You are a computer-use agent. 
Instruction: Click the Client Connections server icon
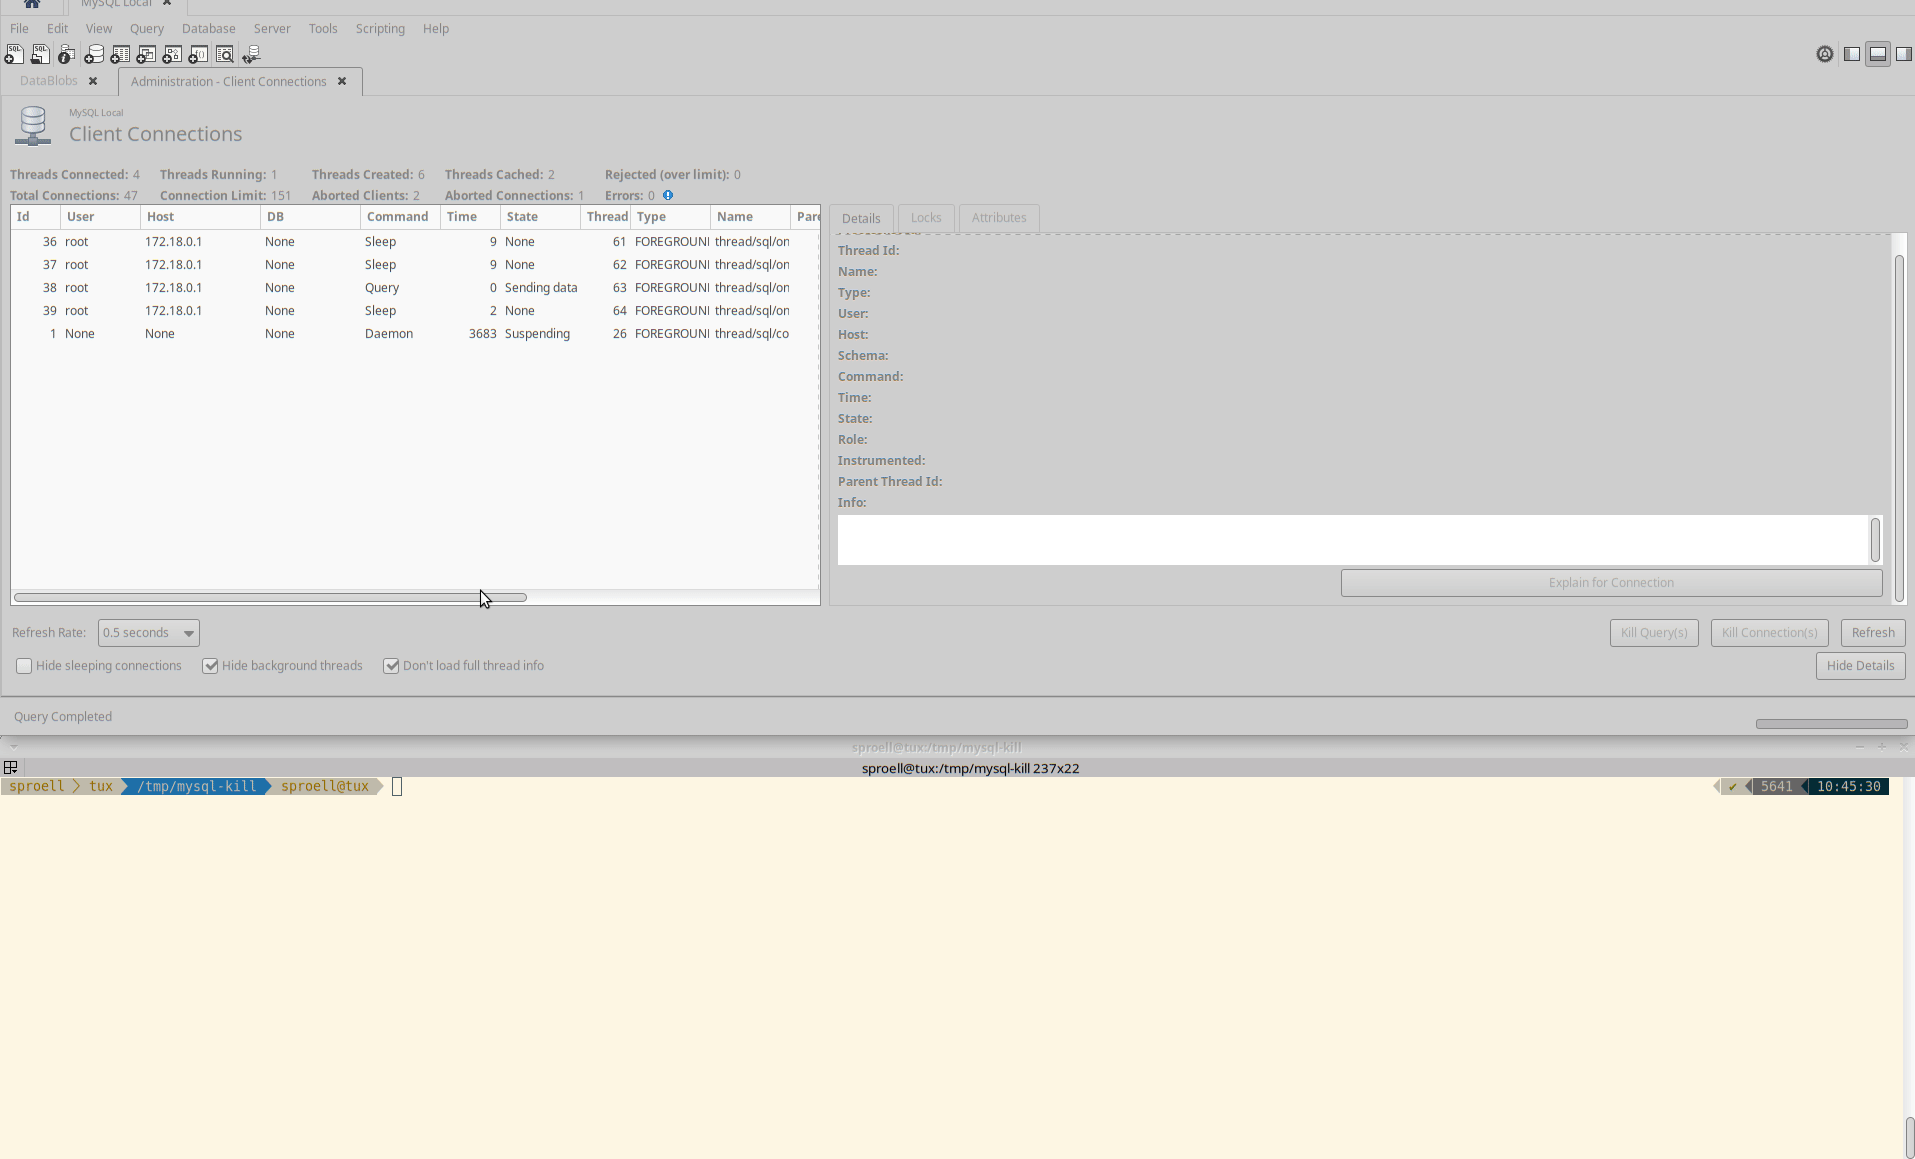click(33, 126)
